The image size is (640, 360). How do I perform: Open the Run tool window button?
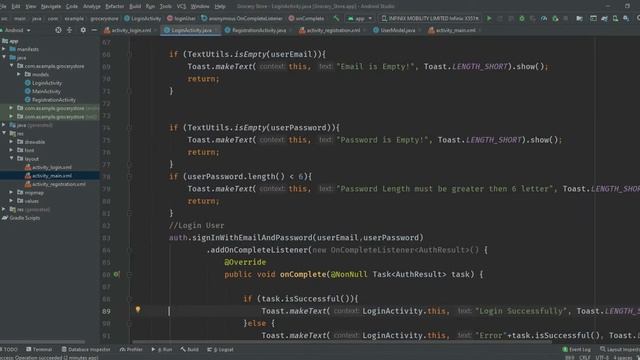point(162,349)
